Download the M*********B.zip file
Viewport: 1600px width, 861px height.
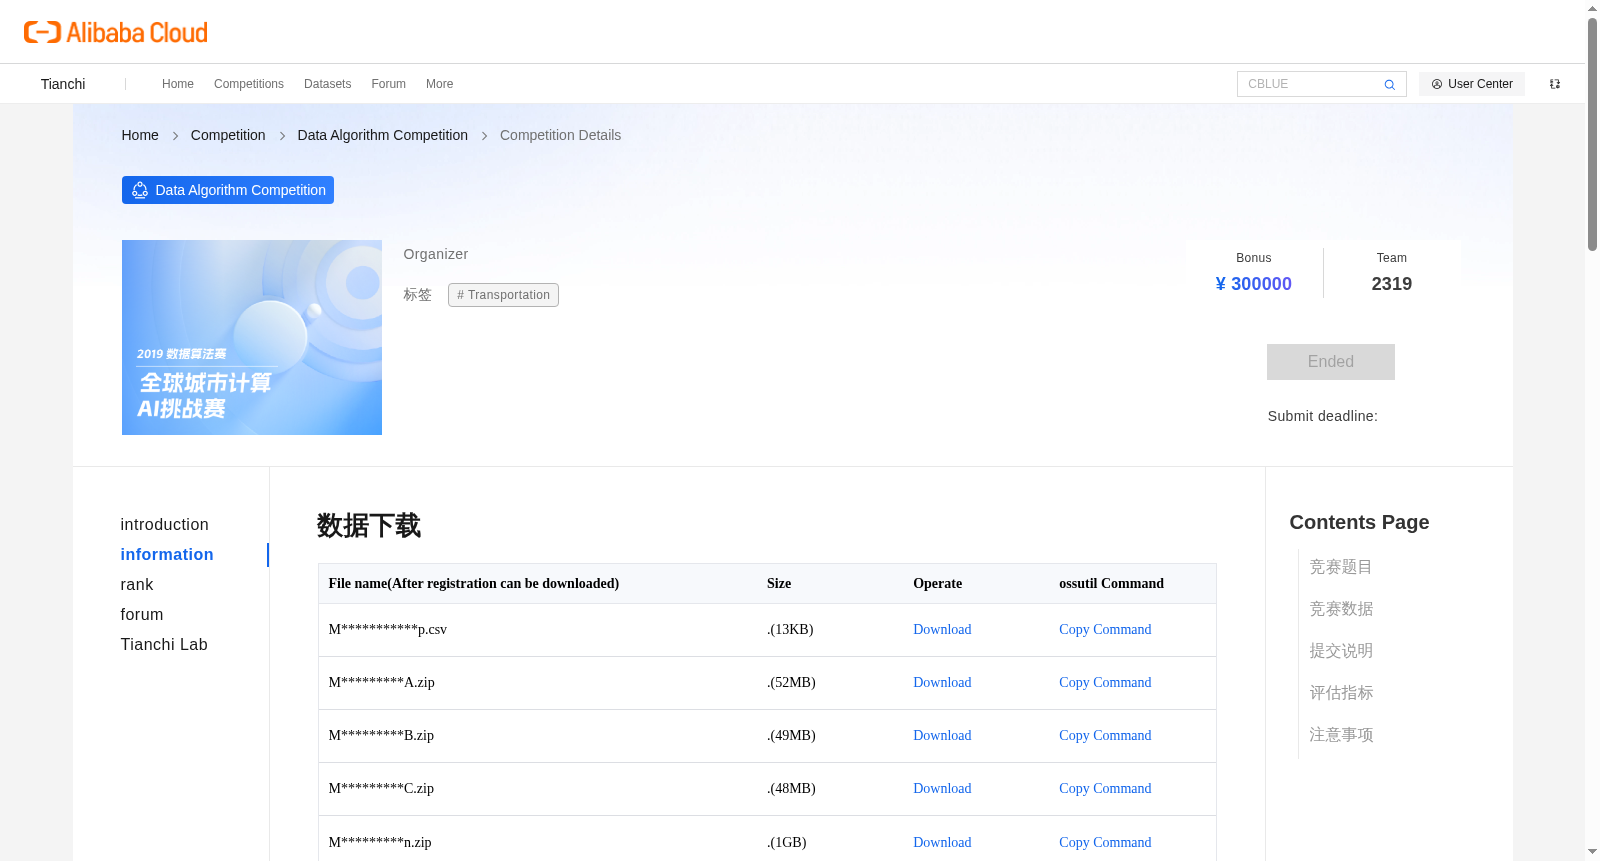(x=942, y=736)
